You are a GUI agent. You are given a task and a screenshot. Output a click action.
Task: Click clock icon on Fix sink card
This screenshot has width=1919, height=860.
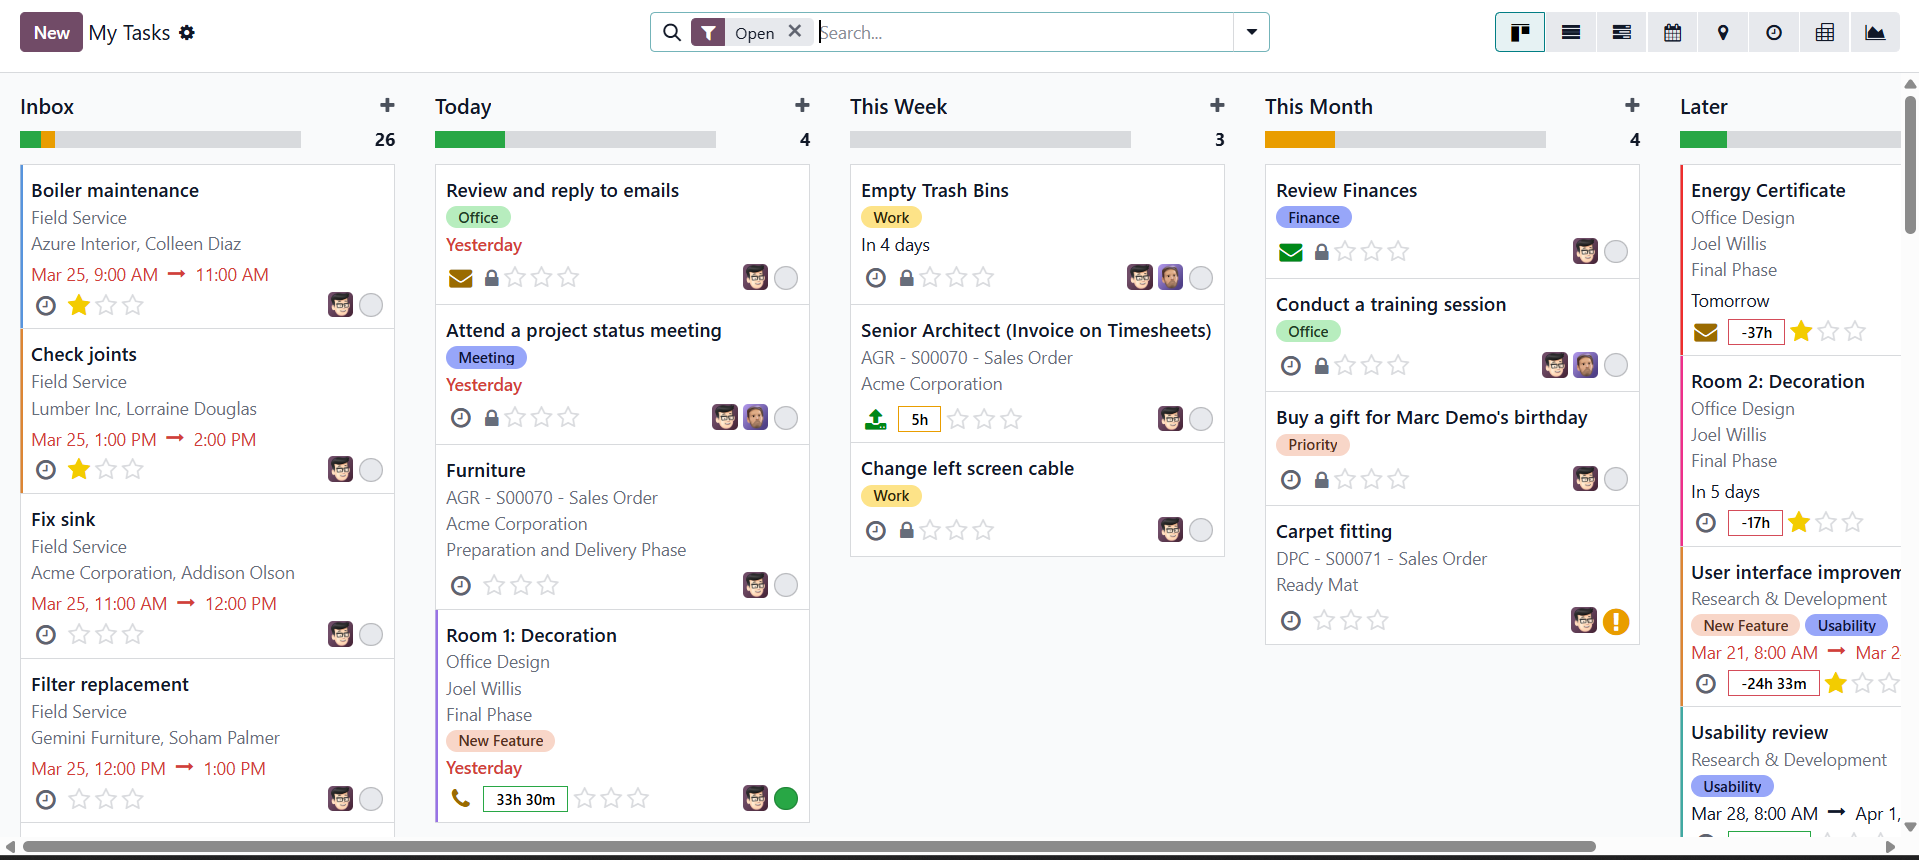(46, 634)
